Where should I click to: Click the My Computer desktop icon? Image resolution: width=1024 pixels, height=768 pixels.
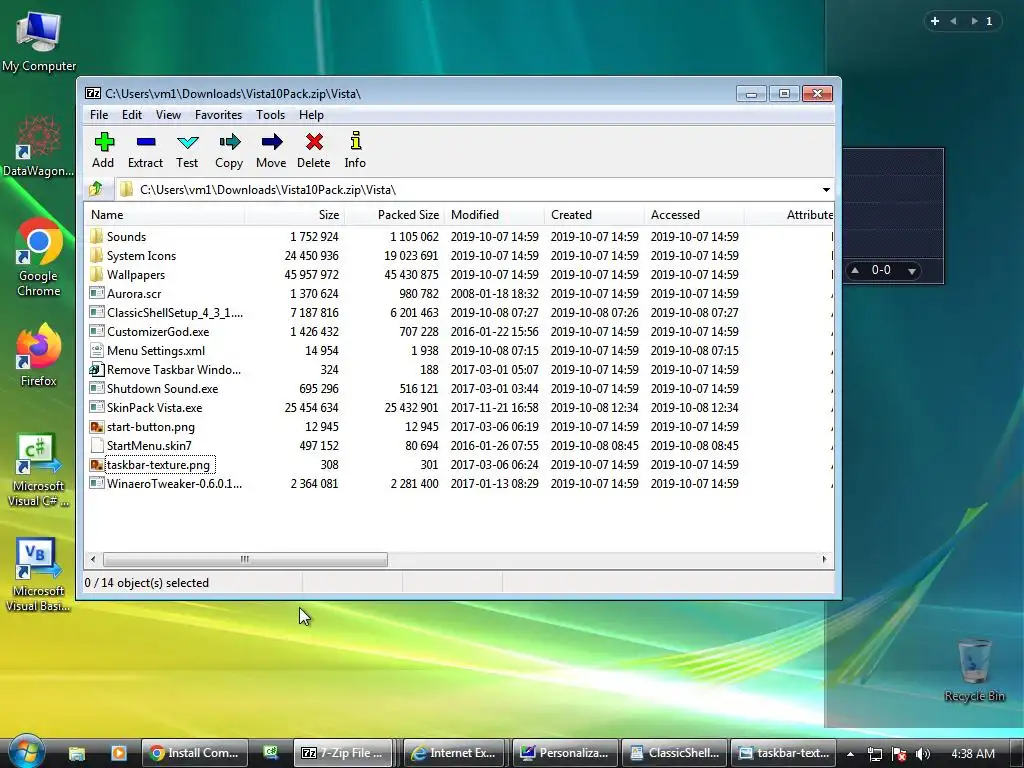(39, 40)
